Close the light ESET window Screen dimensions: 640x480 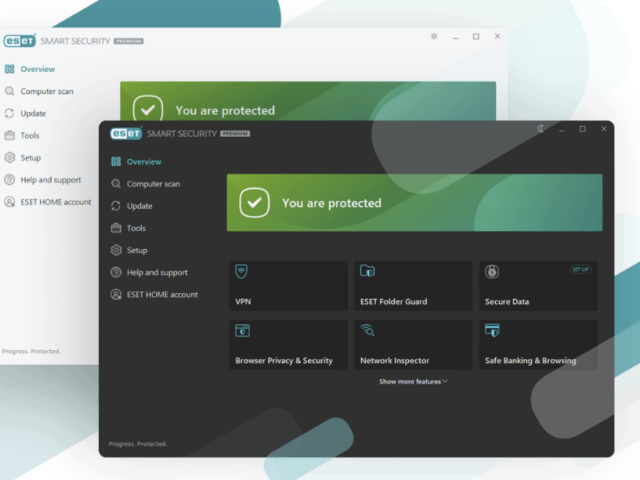coord(497,36)
